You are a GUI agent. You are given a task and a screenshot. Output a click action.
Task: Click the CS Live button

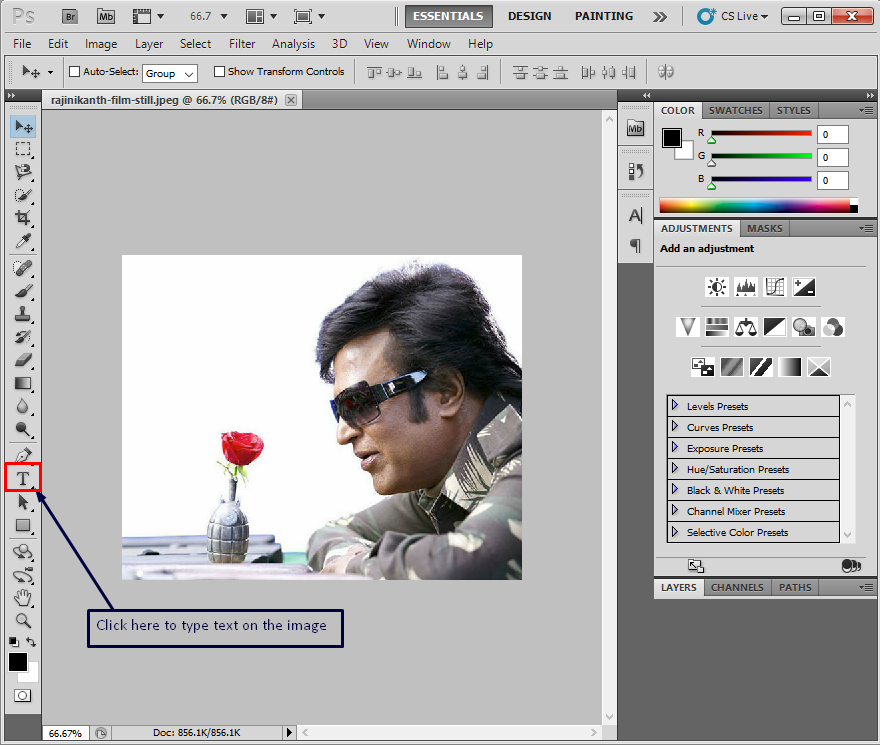(x=731, y=16)
